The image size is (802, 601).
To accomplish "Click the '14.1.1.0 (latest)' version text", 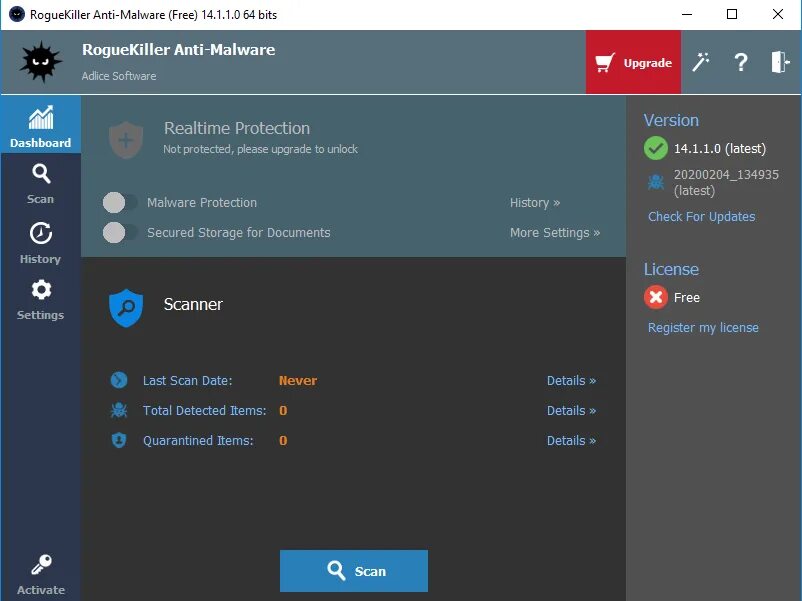I will 720,149.
